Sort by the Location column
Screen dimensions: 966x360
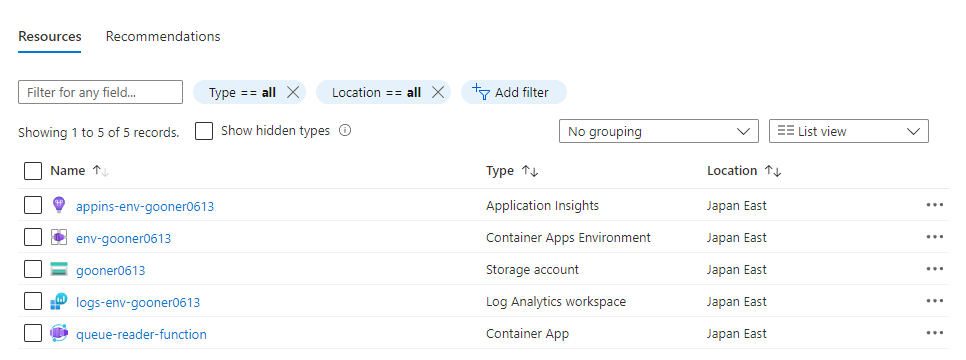744,171
